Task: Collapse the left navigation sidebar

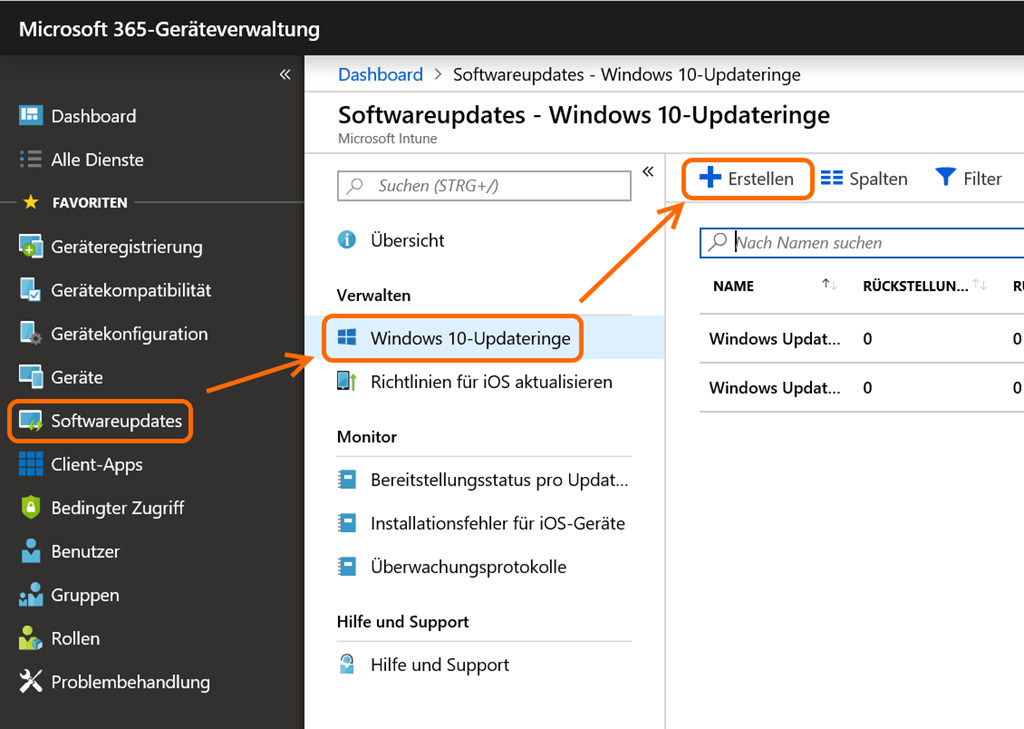Action: [285, 75]
